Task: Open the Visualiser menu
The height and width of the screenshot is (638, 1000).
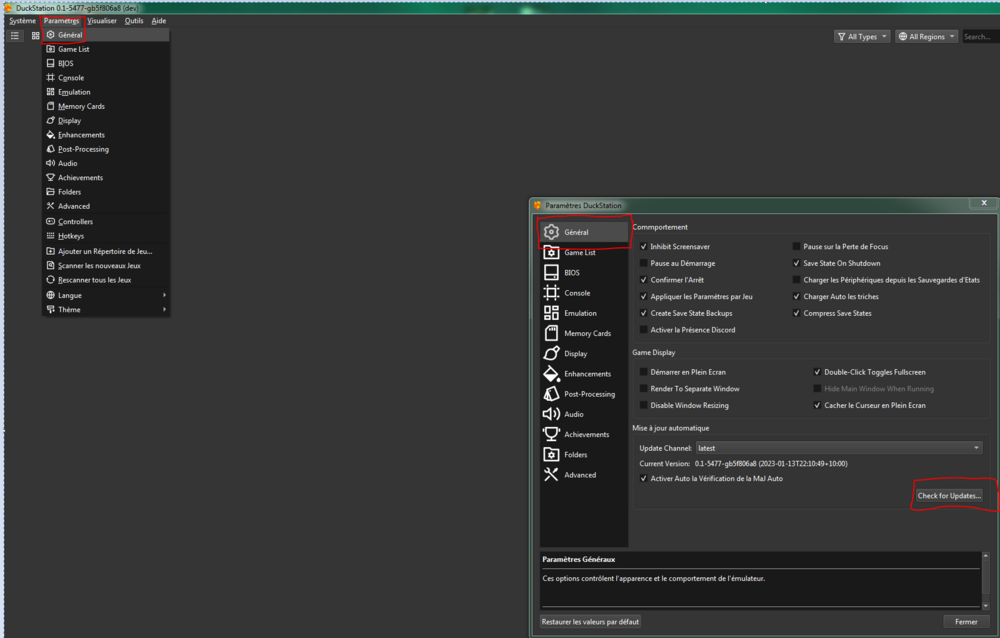Action: (x=102, y=20)
